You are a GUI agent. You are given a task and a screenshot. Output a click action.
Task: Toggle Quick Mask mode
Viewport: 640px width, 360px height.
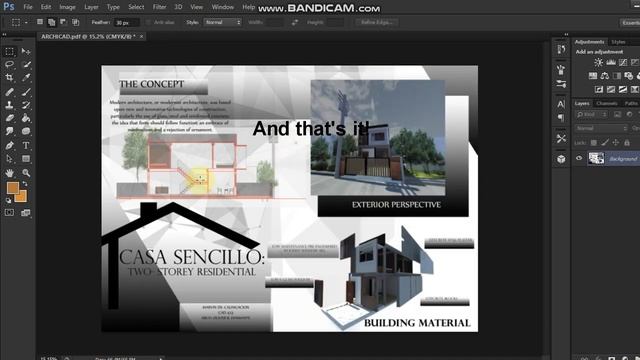tap(9, 213)
